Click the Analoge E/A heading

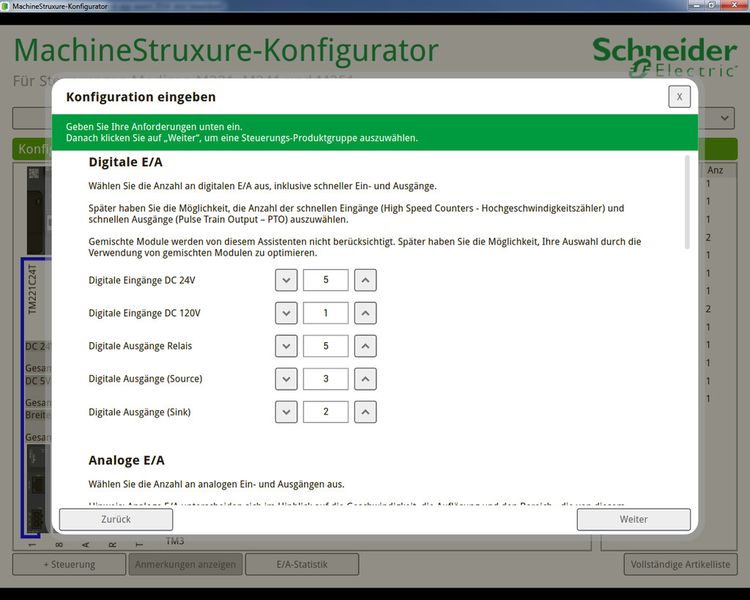(x=126, y=460)
